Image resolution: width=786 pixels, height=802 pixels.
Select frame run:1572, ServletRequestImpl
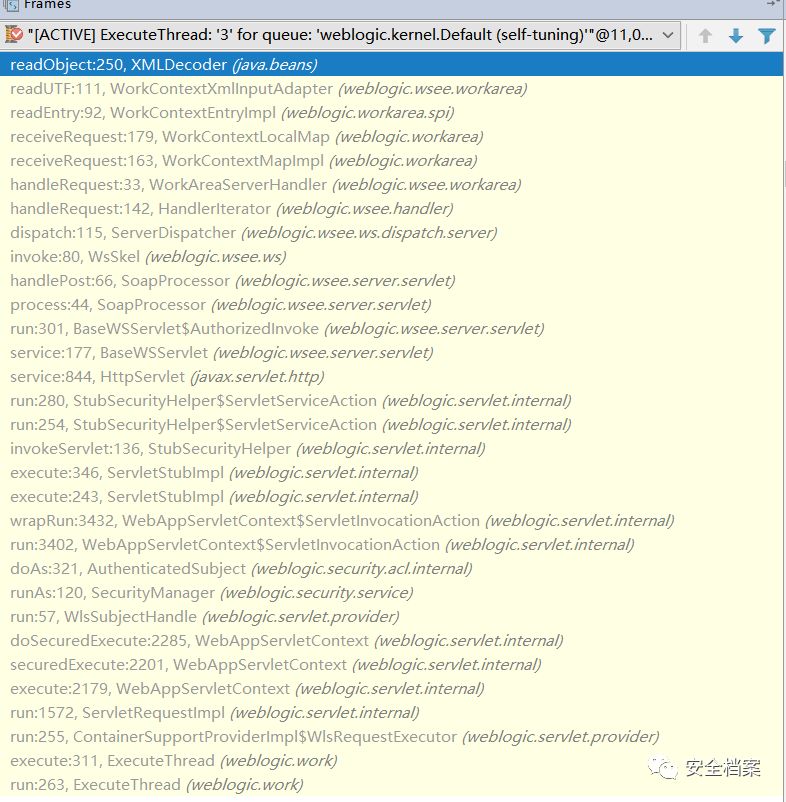coord(392,714)
